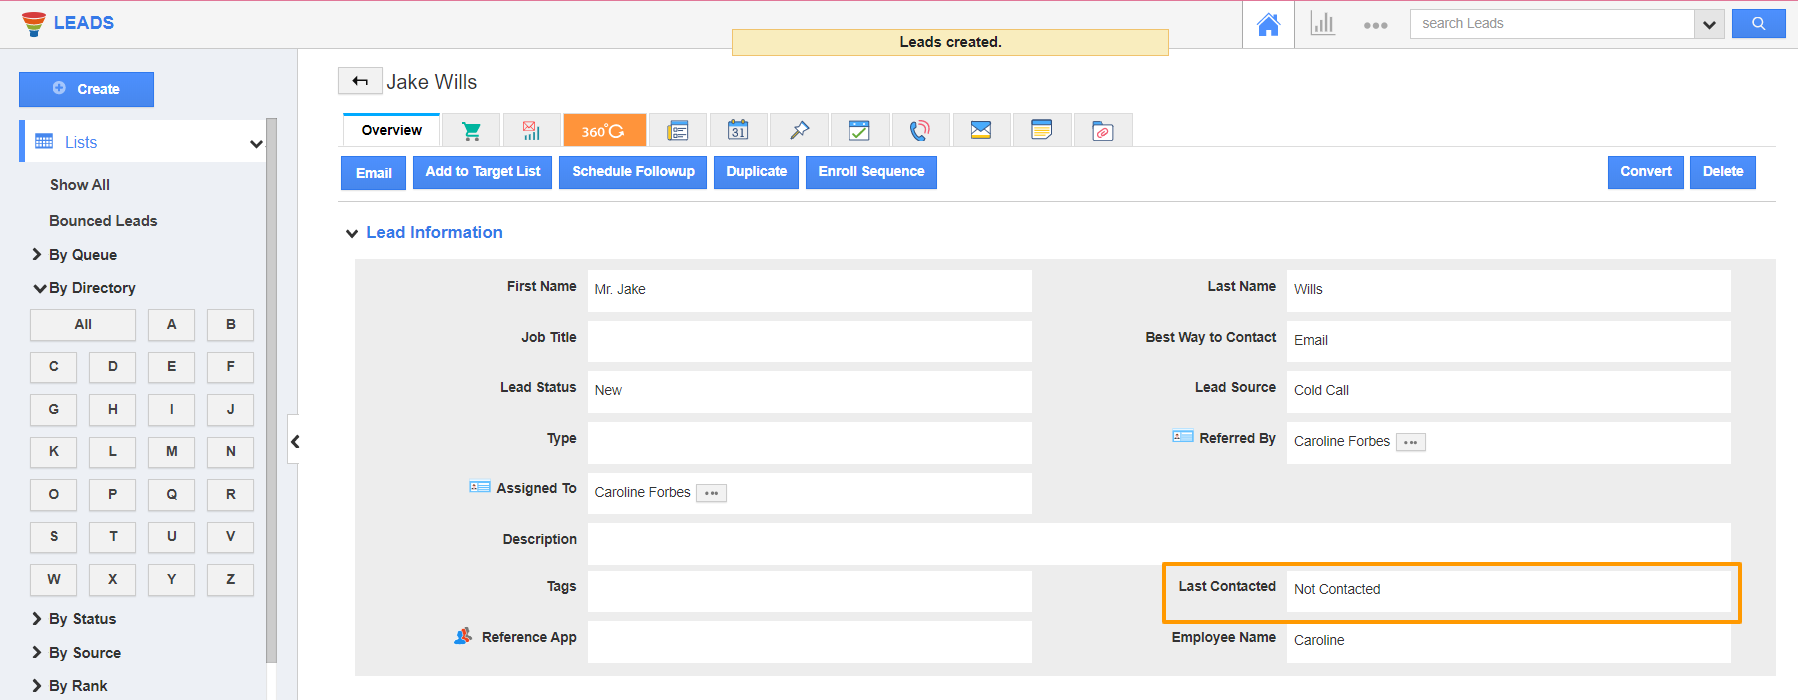This screenshot has height=700, width=1798.
Task: Collapse the Lead Information section
Action: click(352, 233)
